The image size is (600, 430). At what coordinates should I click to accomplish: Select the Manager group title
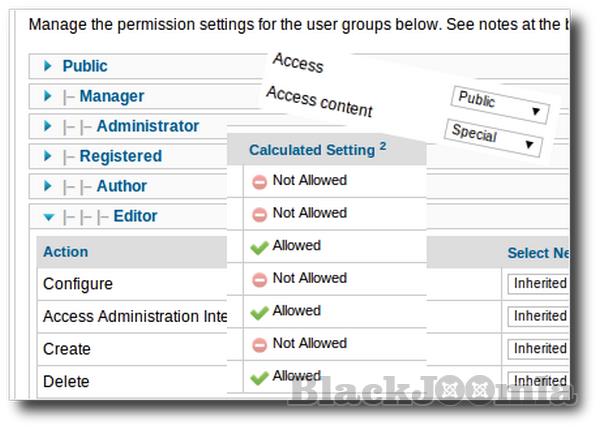(112, 96)
